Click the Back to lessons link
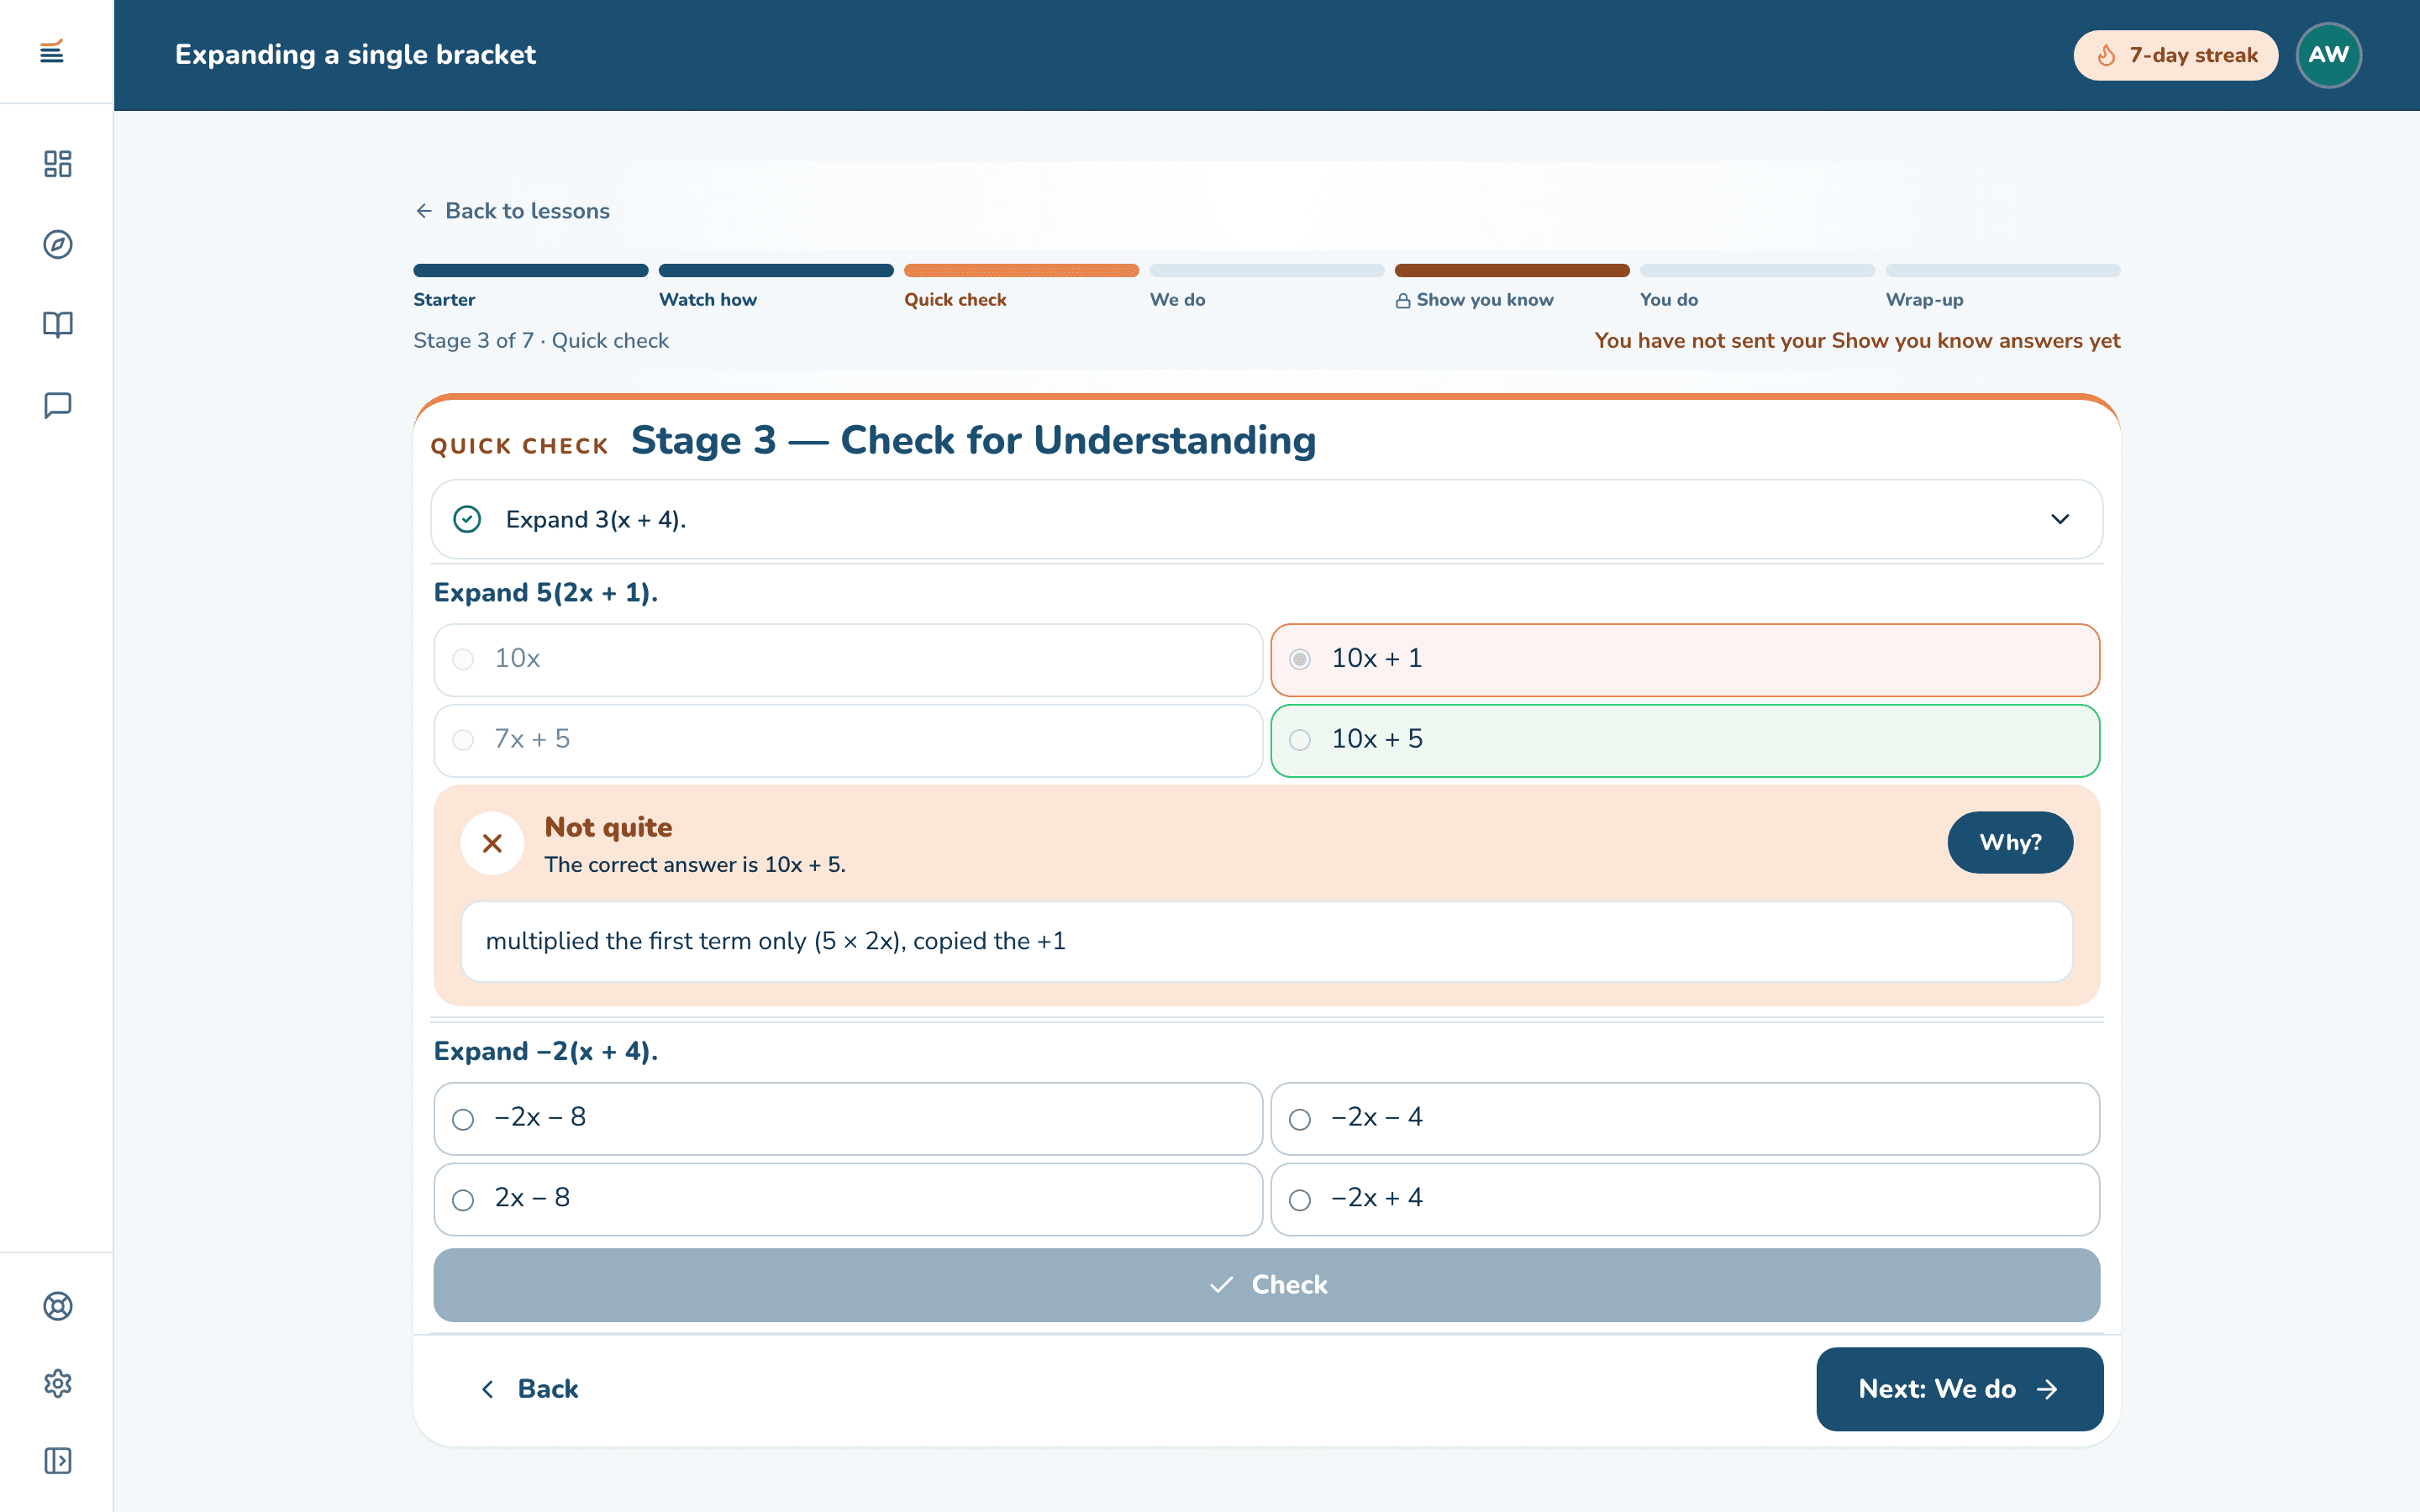The image size is (2420, 1512). click(x=512, y=211)
